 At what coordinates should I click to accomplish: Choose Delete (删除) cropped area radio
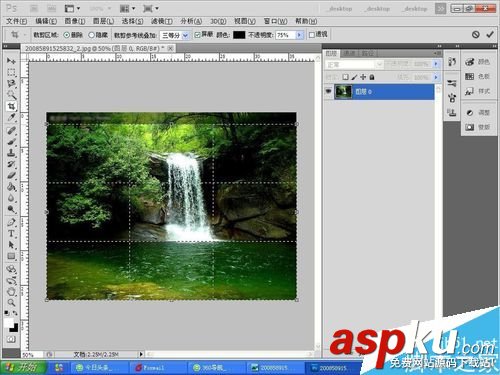pyautogui.click(x=67, y=35)
